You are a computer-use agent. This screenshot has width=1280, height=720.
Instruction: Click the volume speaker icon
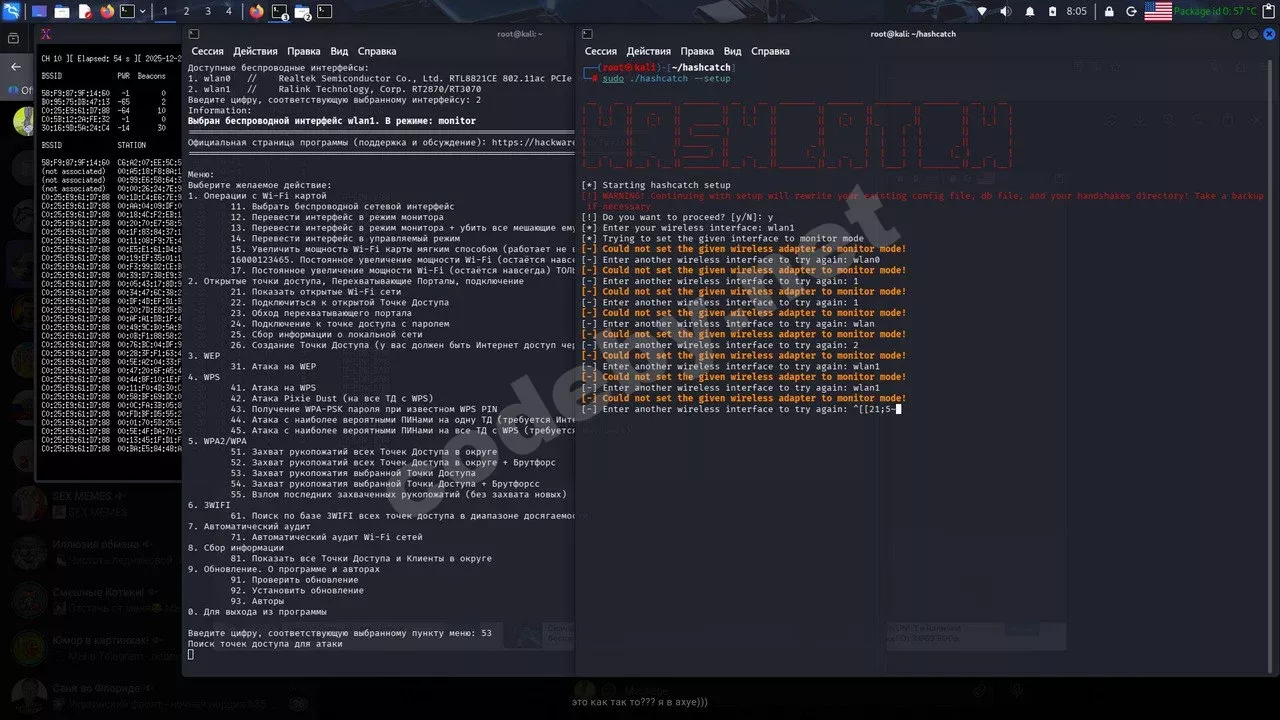1005,12
